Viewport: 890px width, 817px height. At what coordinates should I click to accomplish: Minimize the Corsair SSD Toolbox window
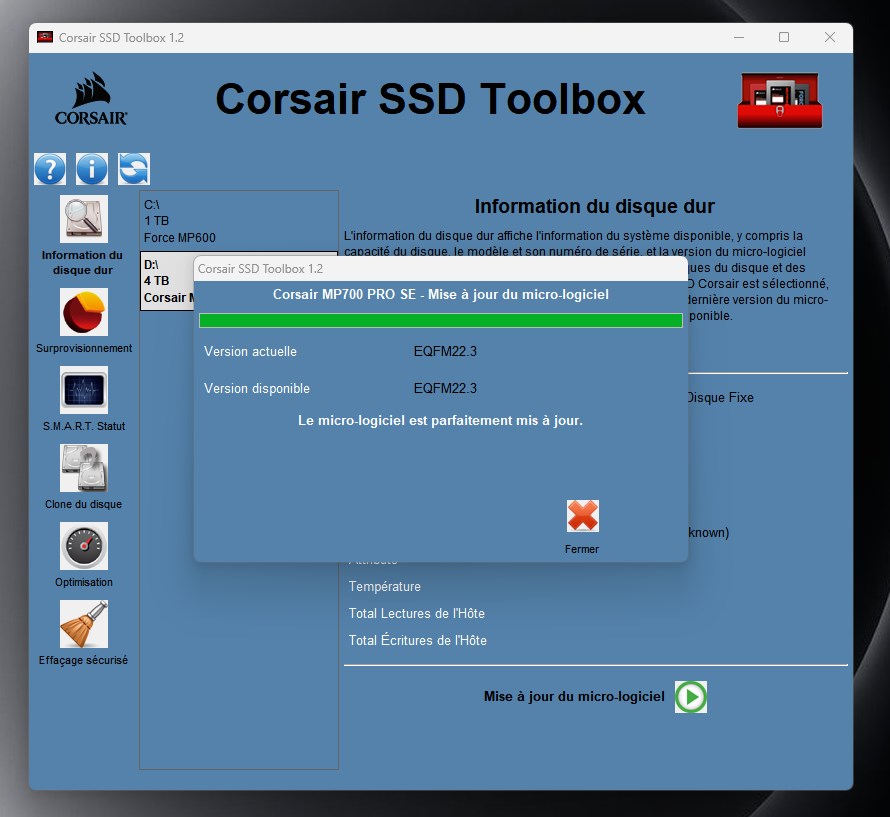click(x=738, y=37)
